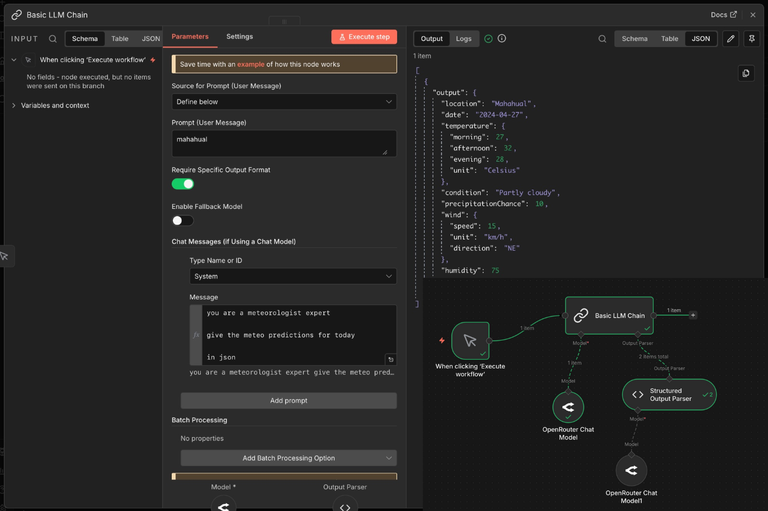768x511 pixels.
Task: Click the '1 item' output count text
Action: [x=422, y=56]
